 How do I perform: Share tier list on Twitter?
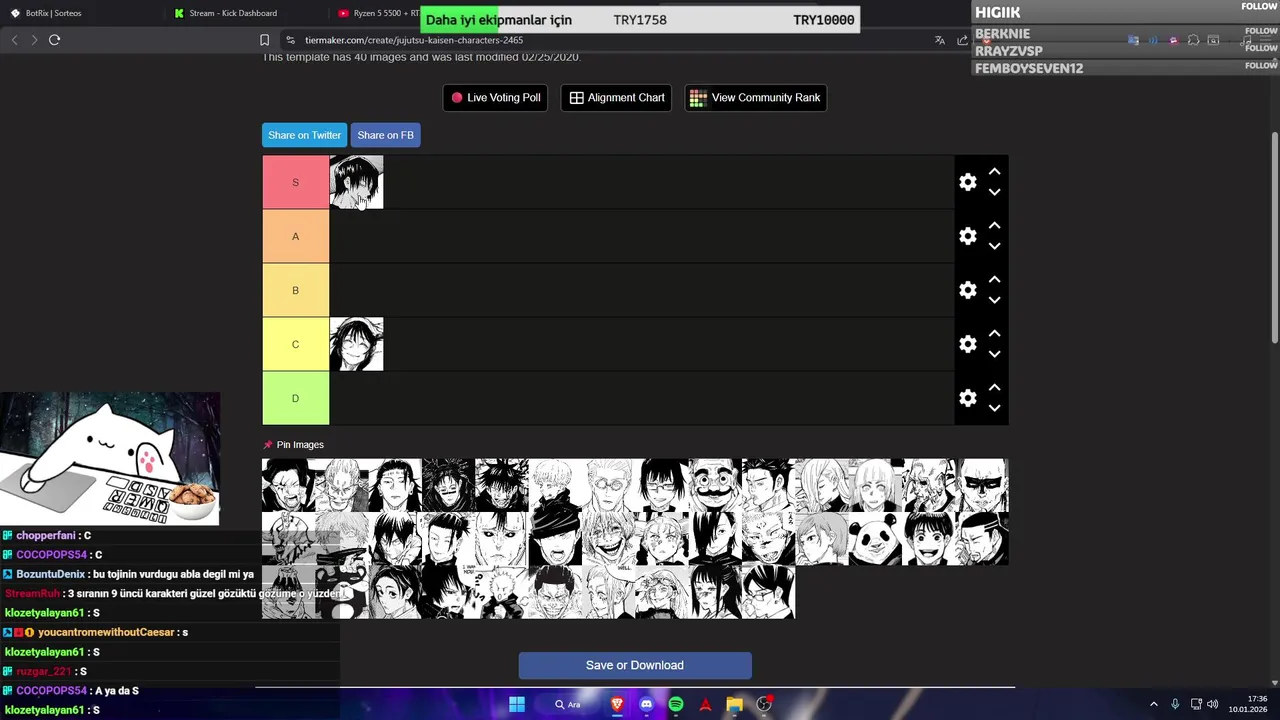[x=304, y=135]
